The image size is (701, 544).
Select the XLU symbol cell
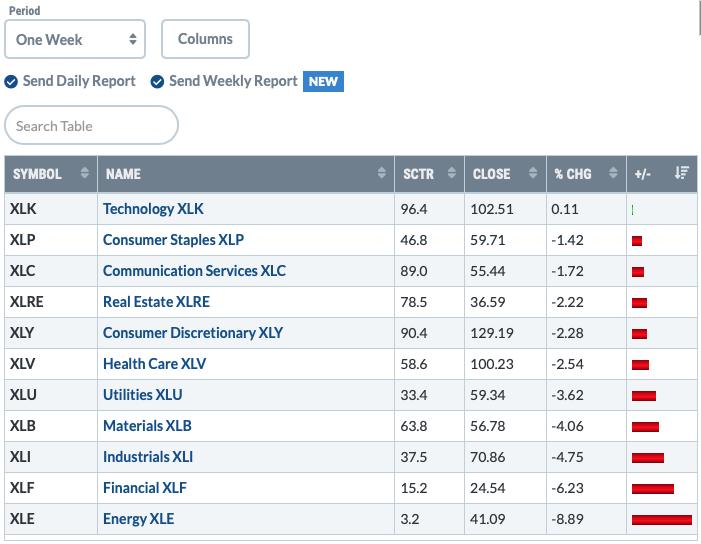coord(51,395)
